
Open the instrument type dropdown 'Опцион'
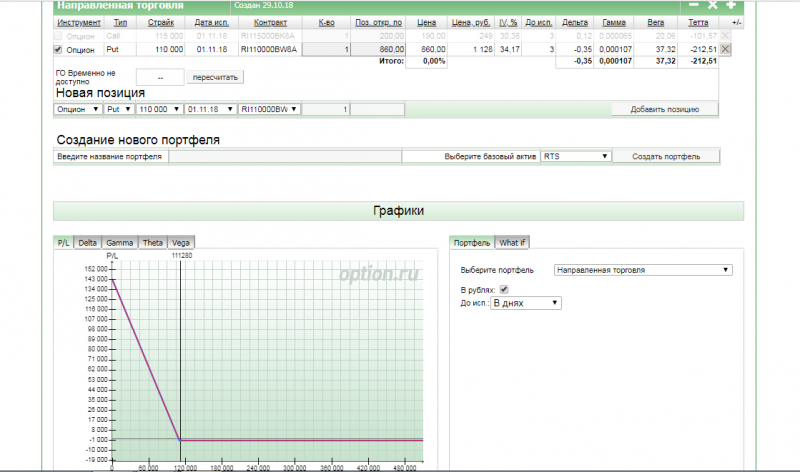[78, 109]
